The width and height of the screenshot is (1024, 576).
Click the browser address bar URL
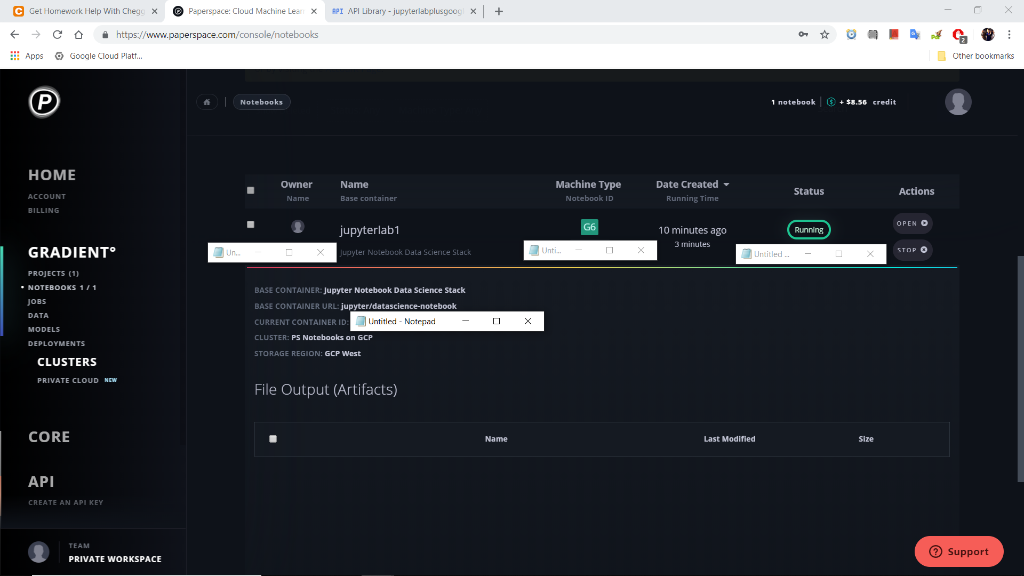pyautogui.click(x=217, y=35)
